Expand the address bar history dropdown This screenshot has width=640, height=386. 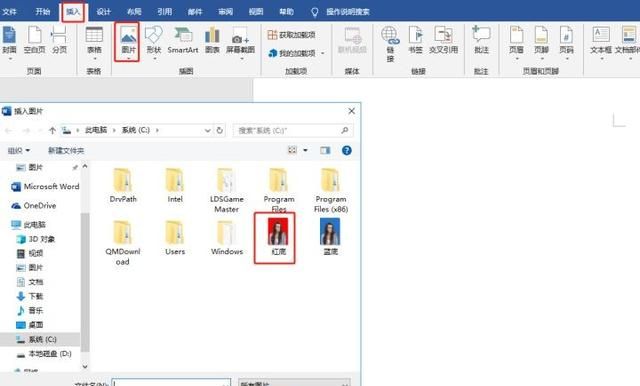tap(207, 131)
